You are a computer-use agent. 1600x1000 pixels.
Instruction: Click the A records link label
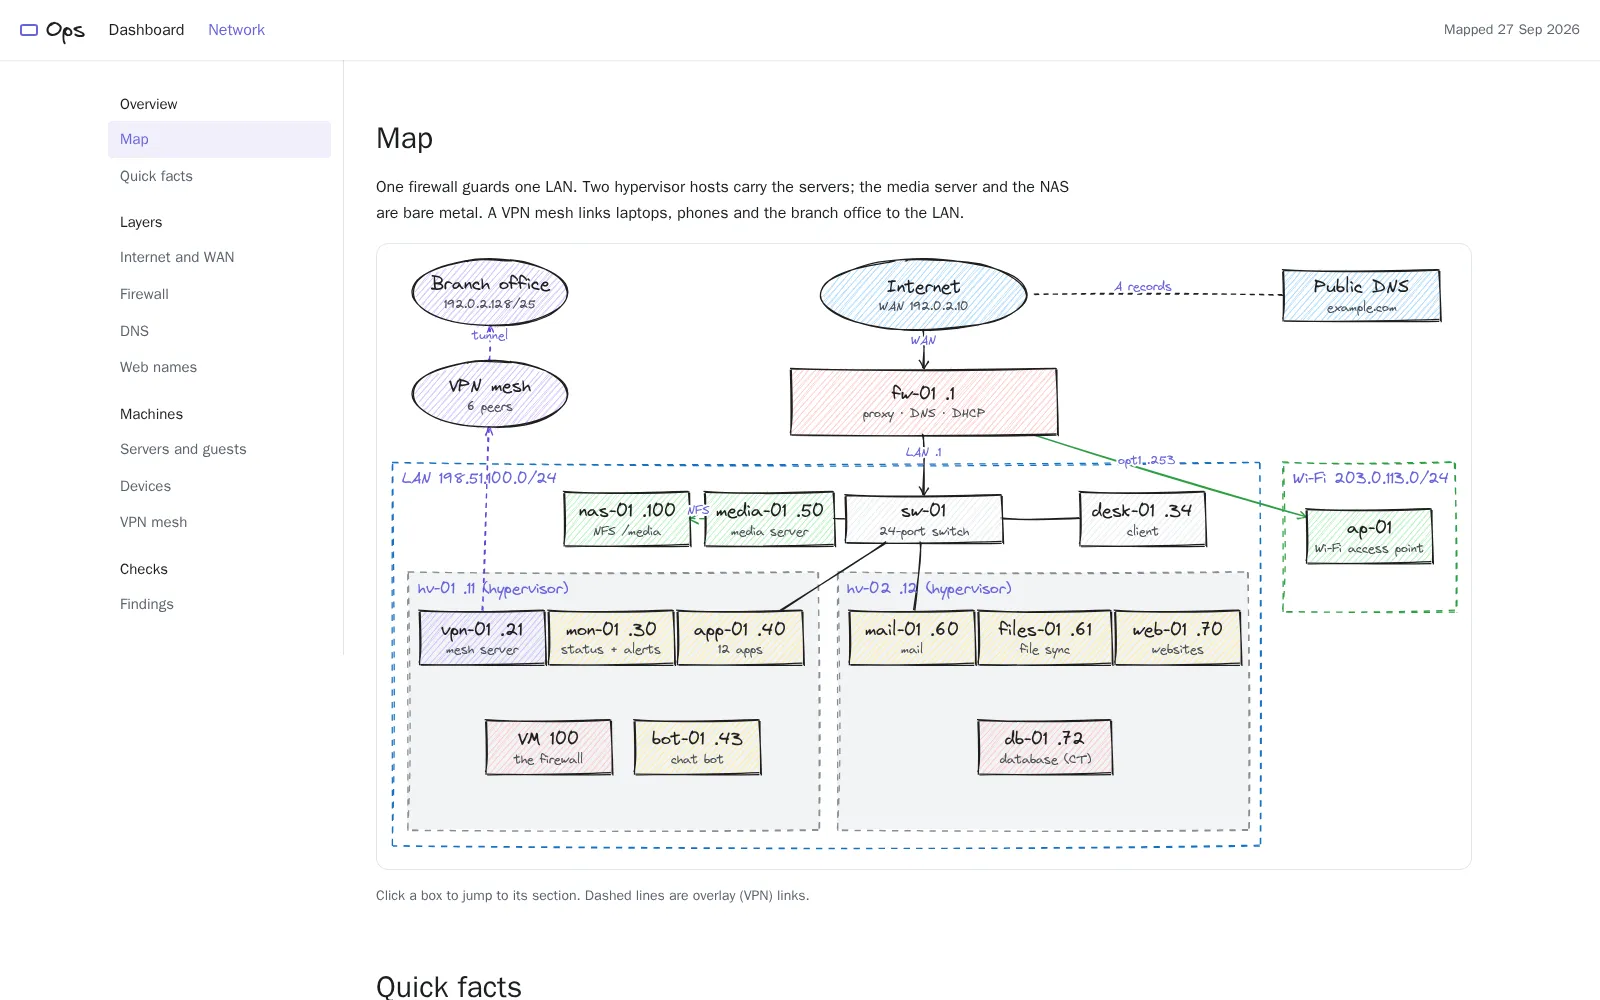1143,287
